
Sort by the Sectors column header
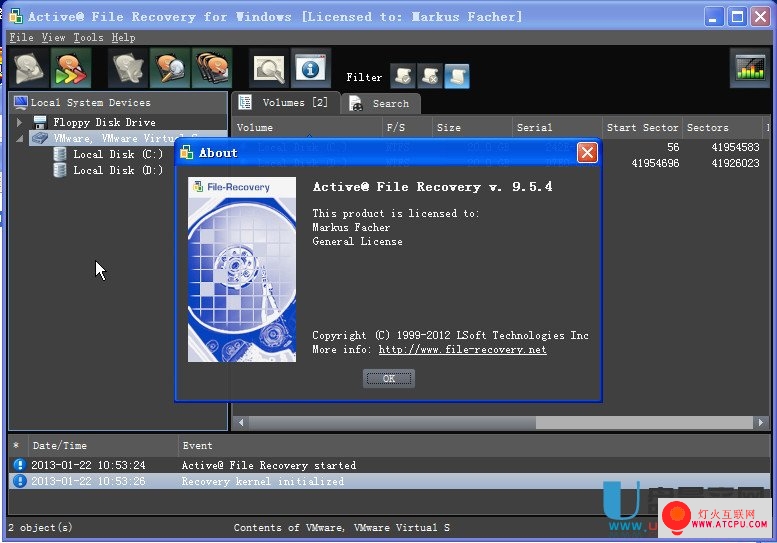click(x=722, y=127)
